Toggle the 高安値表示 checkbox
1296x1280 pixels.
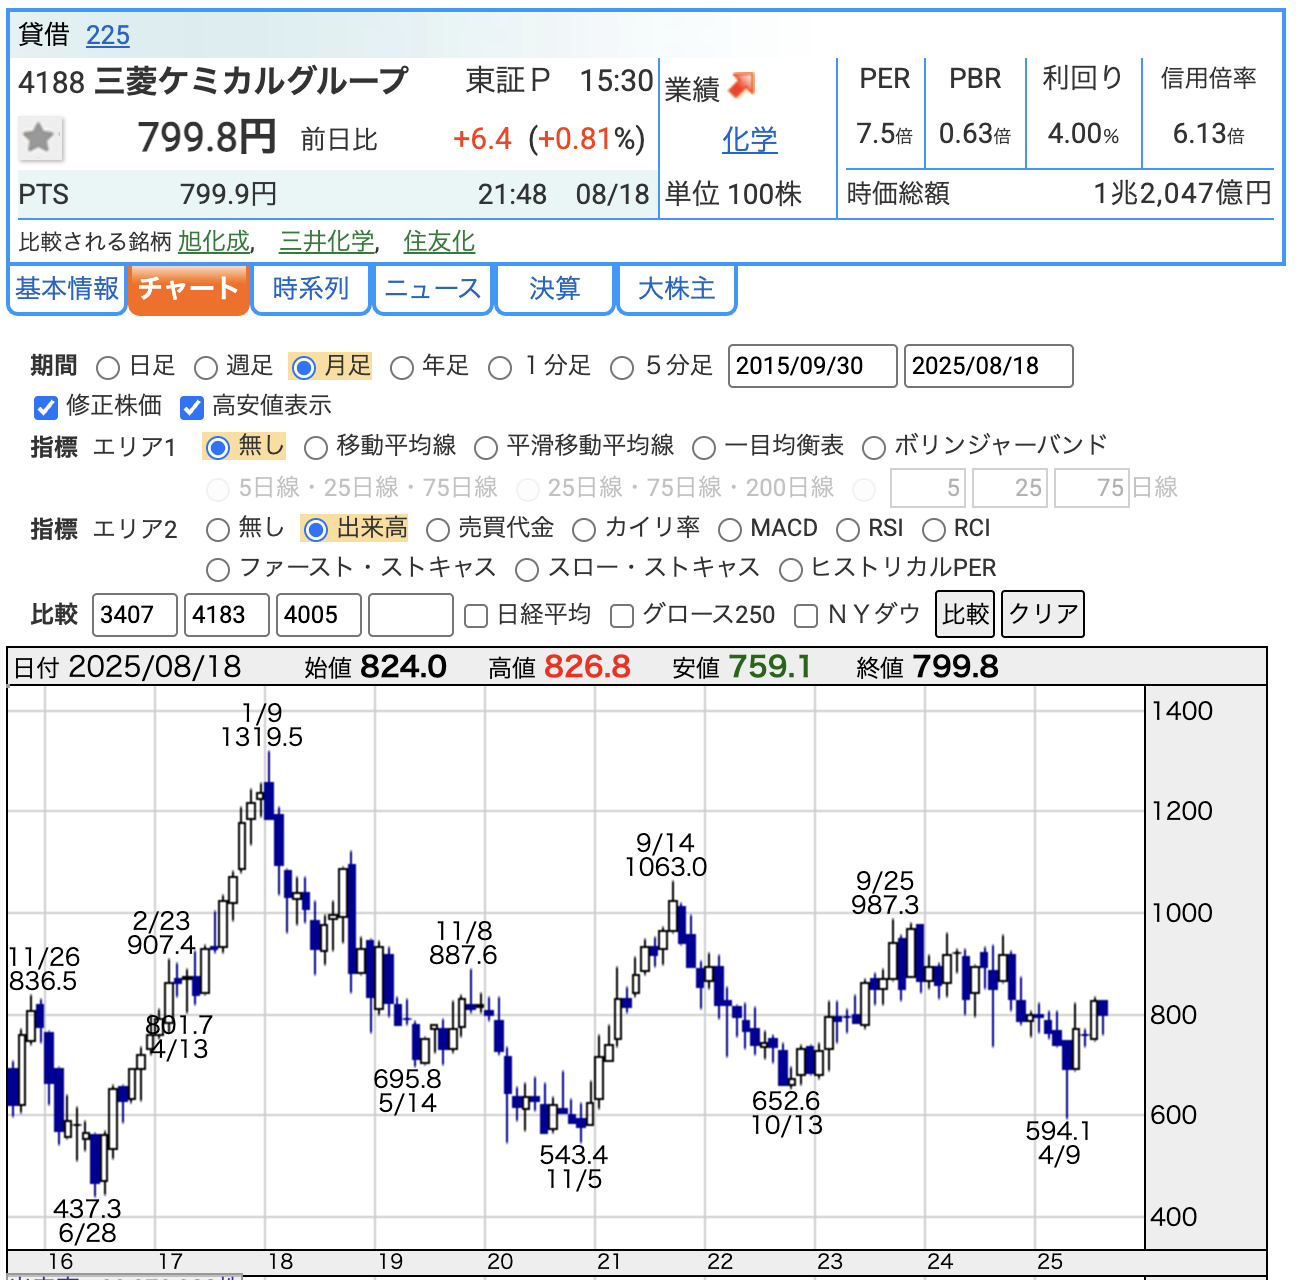pyautogui.click(x=192, y=407)
